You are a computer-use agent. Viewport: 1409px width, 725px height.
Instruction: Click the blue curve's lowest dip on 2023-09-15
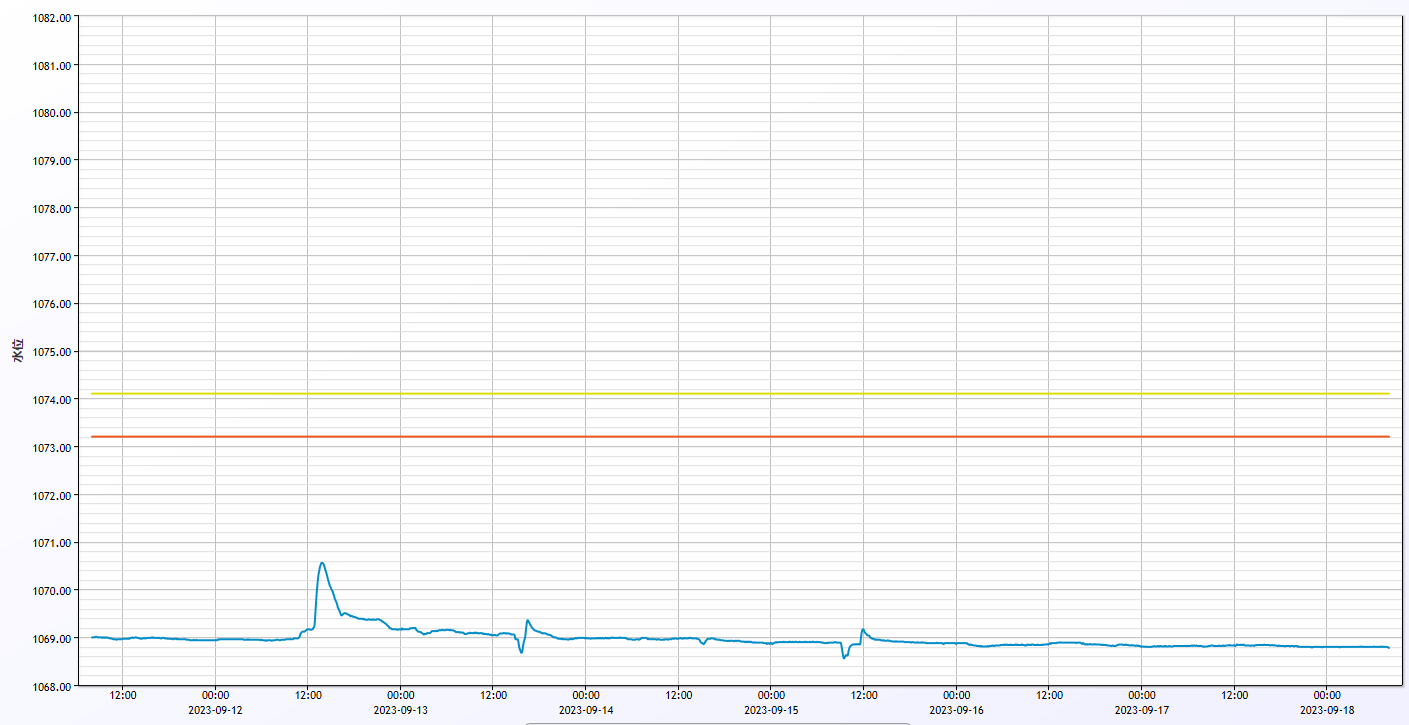click(844, 658)
